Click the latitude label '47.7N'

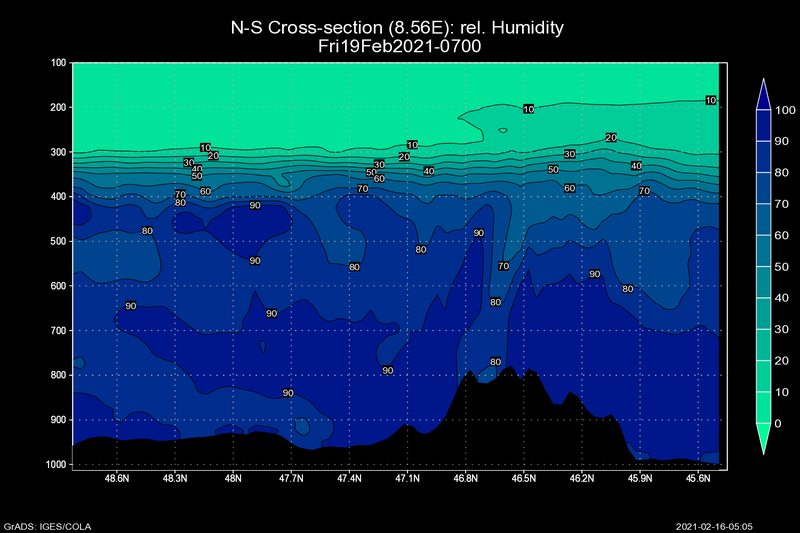point(291,478)
